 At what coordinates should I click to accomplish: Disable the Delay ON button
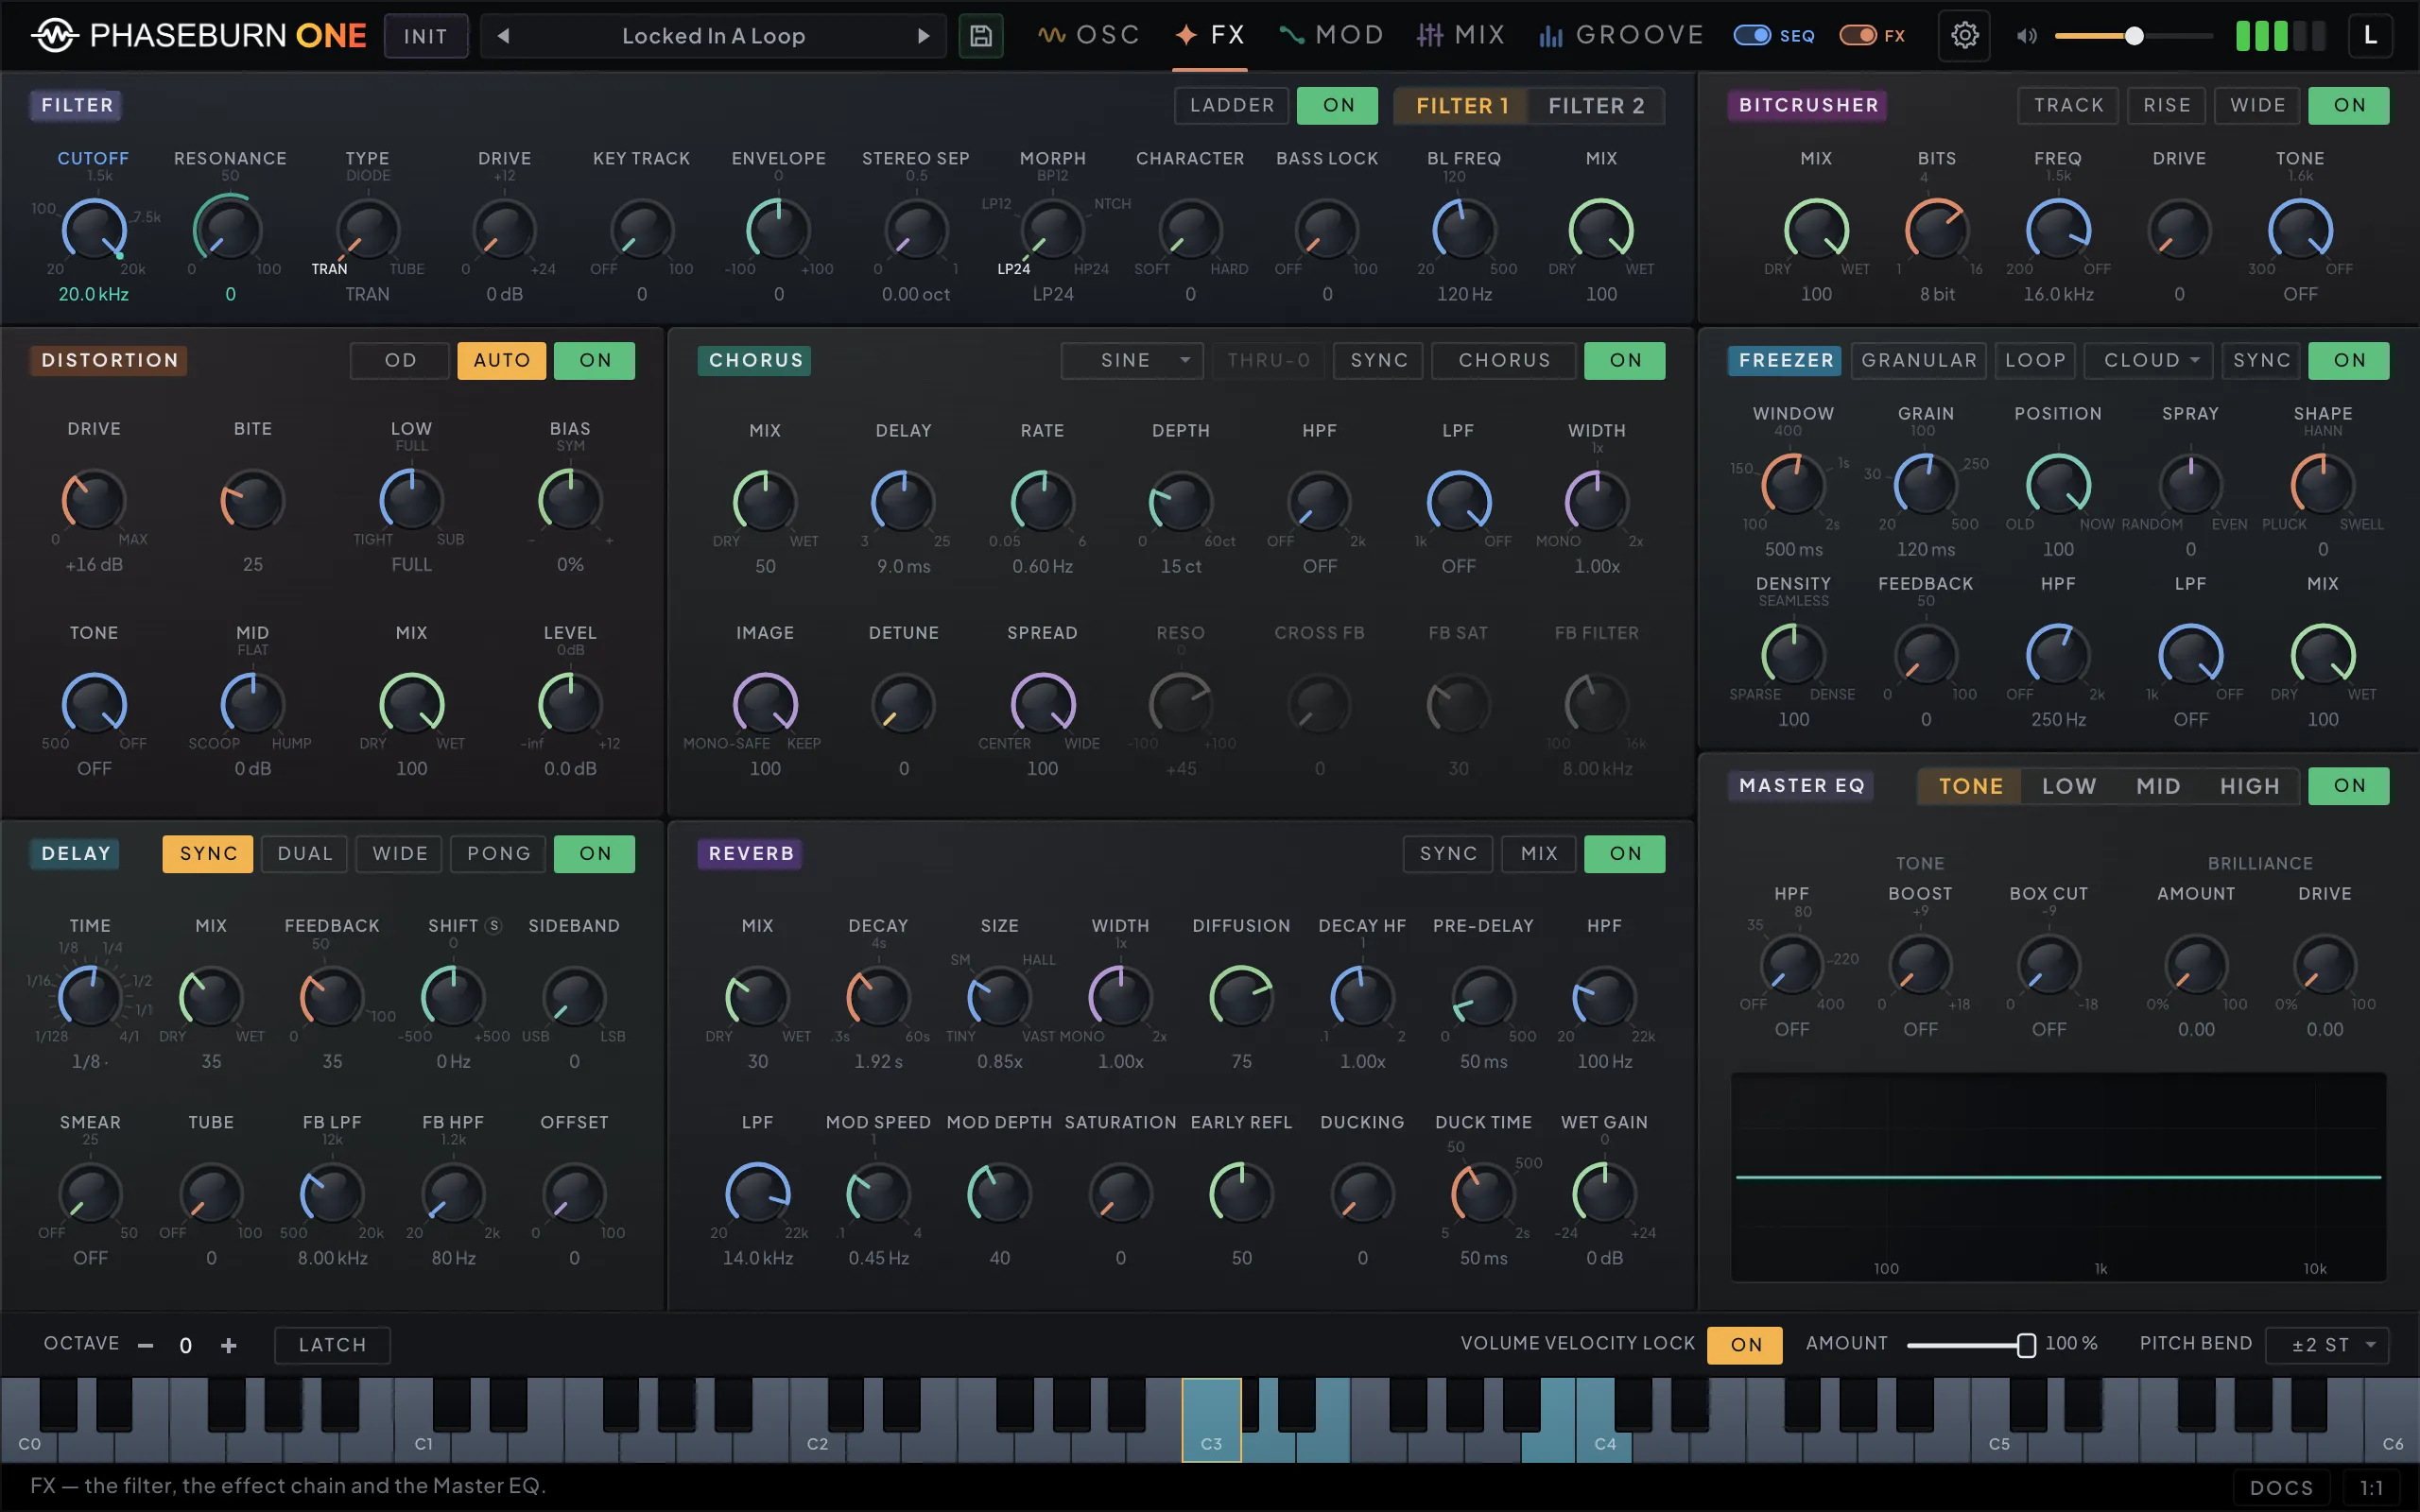[595, 853]
